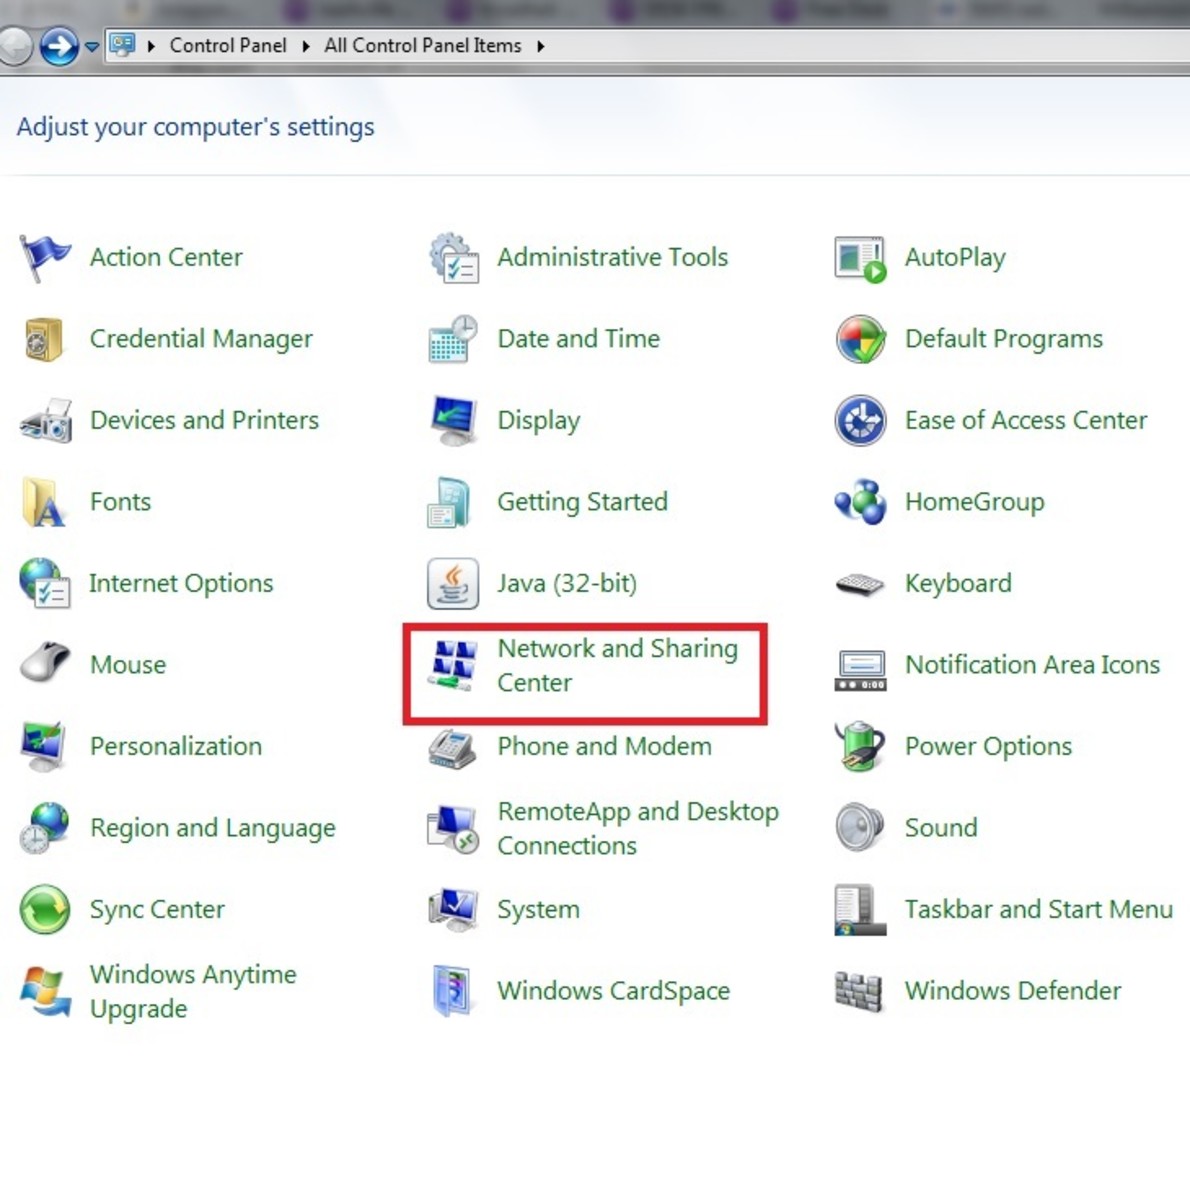Open the HomeGroup spheres icon
1190x1200 pixels.
point(859,502)
